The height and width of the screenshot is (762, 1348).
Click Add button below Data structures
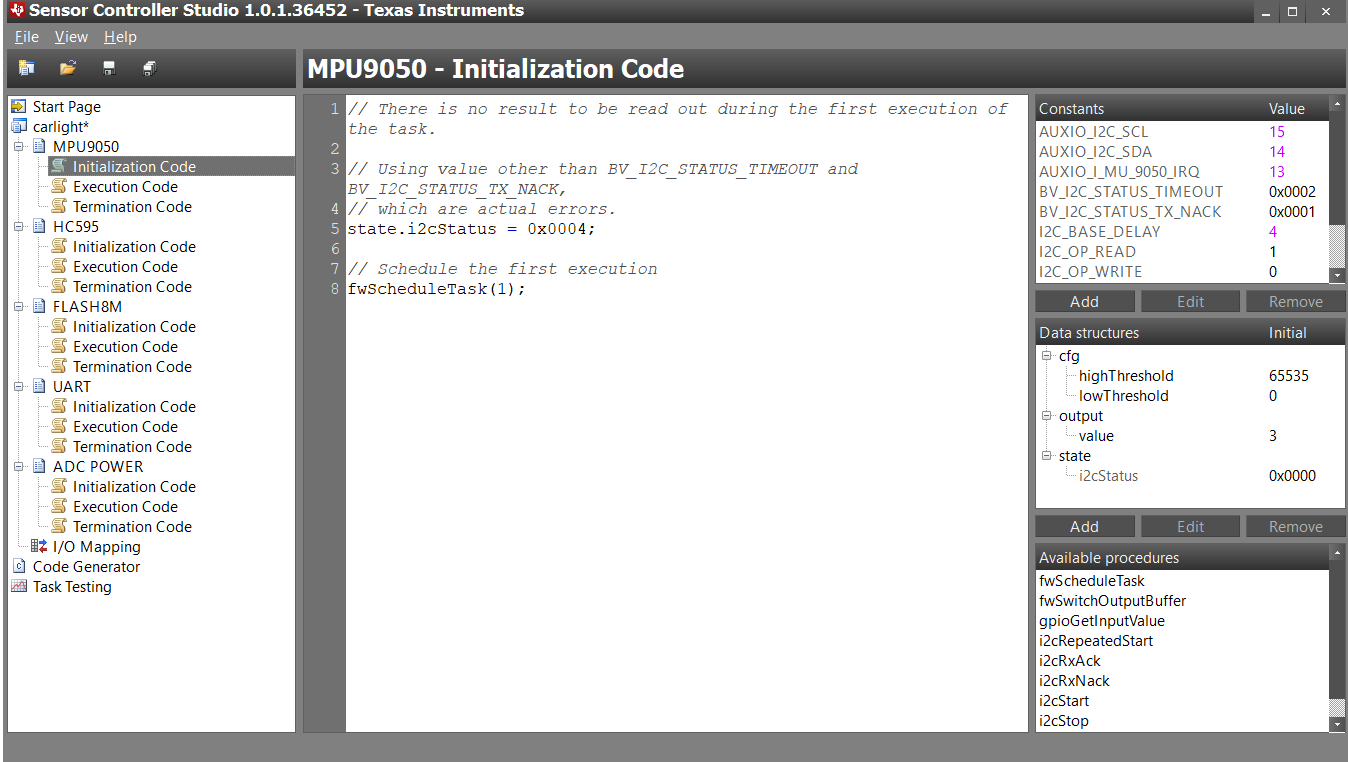(x=1085, y=527)
